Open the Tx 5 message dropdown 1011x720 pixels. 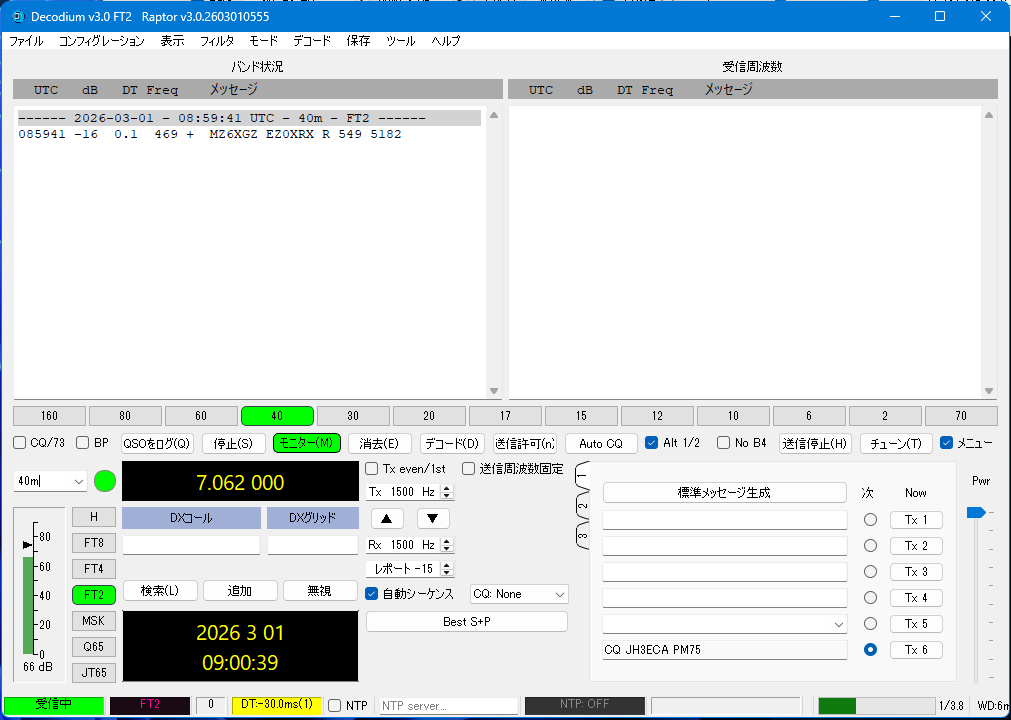838,624
